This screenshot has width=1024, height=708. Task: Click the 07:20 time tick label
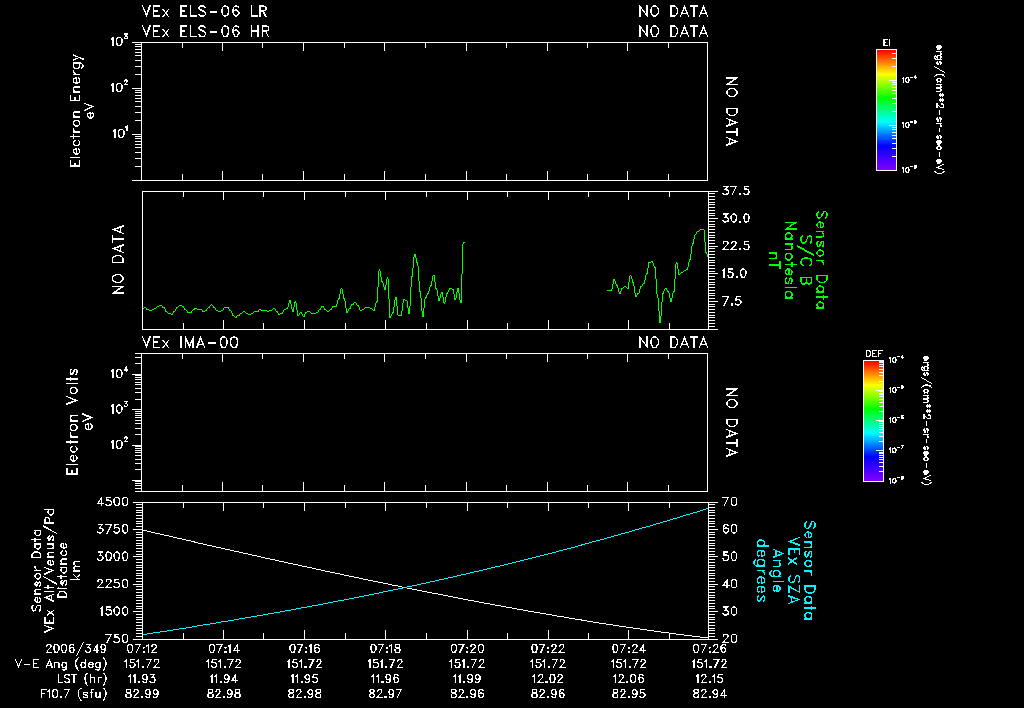click(x=466, y=649)
